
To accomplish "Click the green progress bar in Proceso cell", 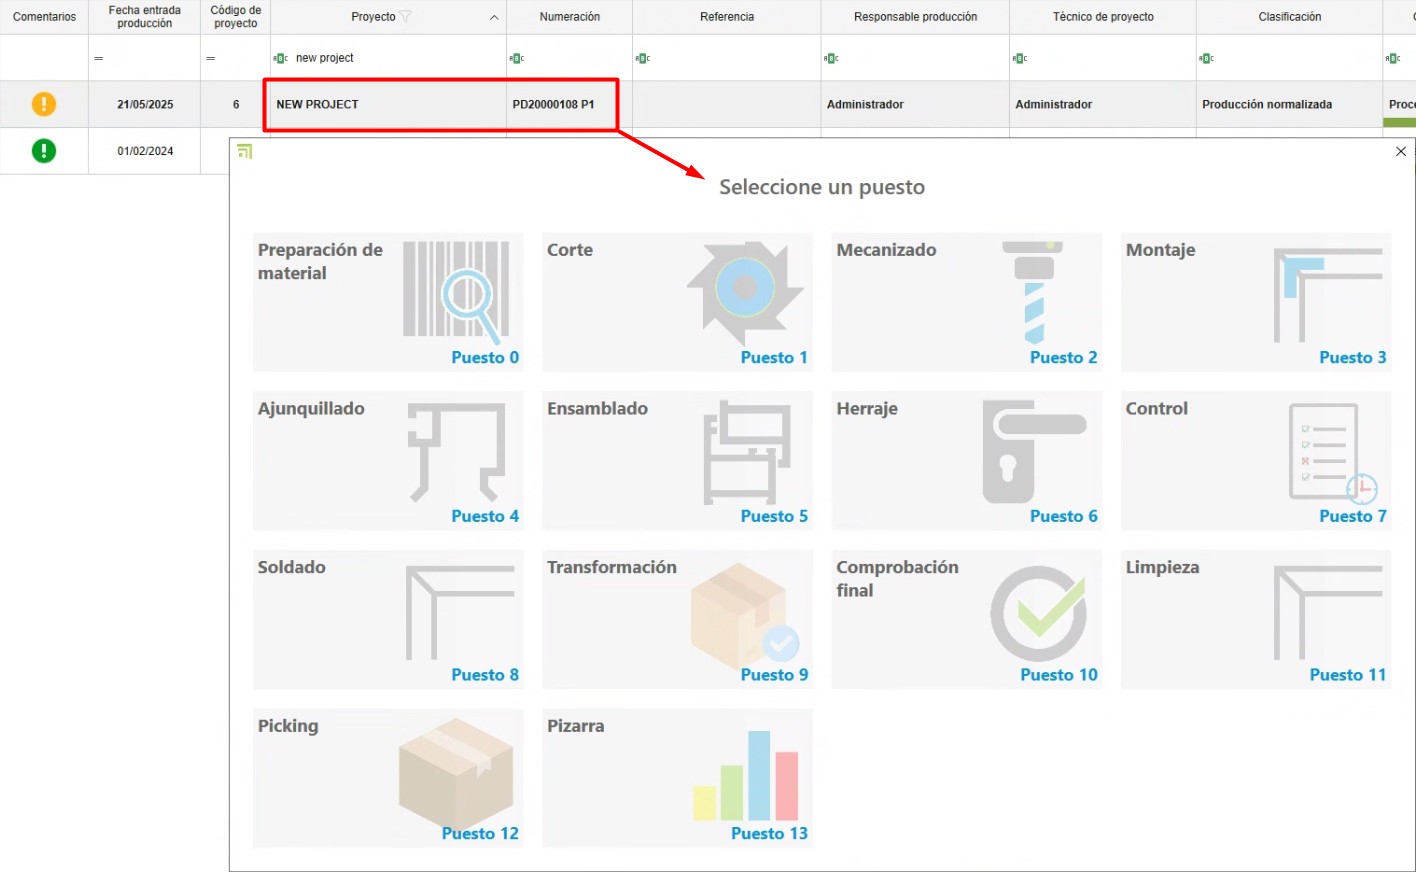I will (1399, 123).
